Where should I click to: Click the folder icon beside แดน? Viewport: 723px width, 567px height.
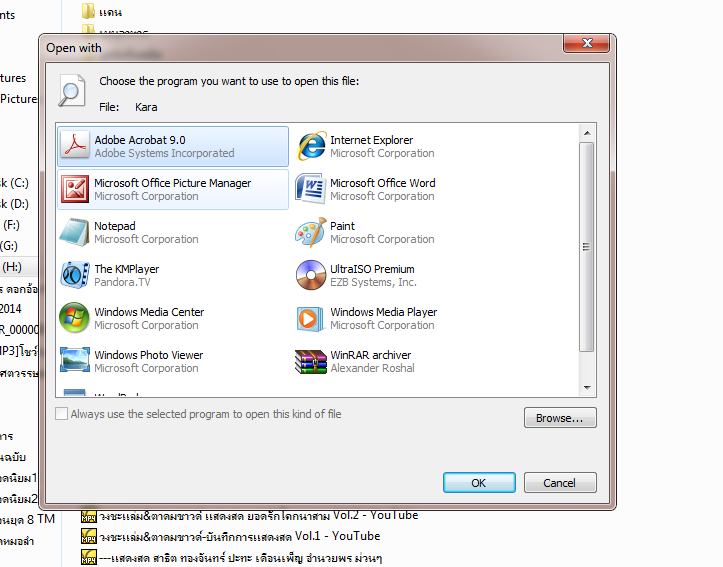click(89, 11)
